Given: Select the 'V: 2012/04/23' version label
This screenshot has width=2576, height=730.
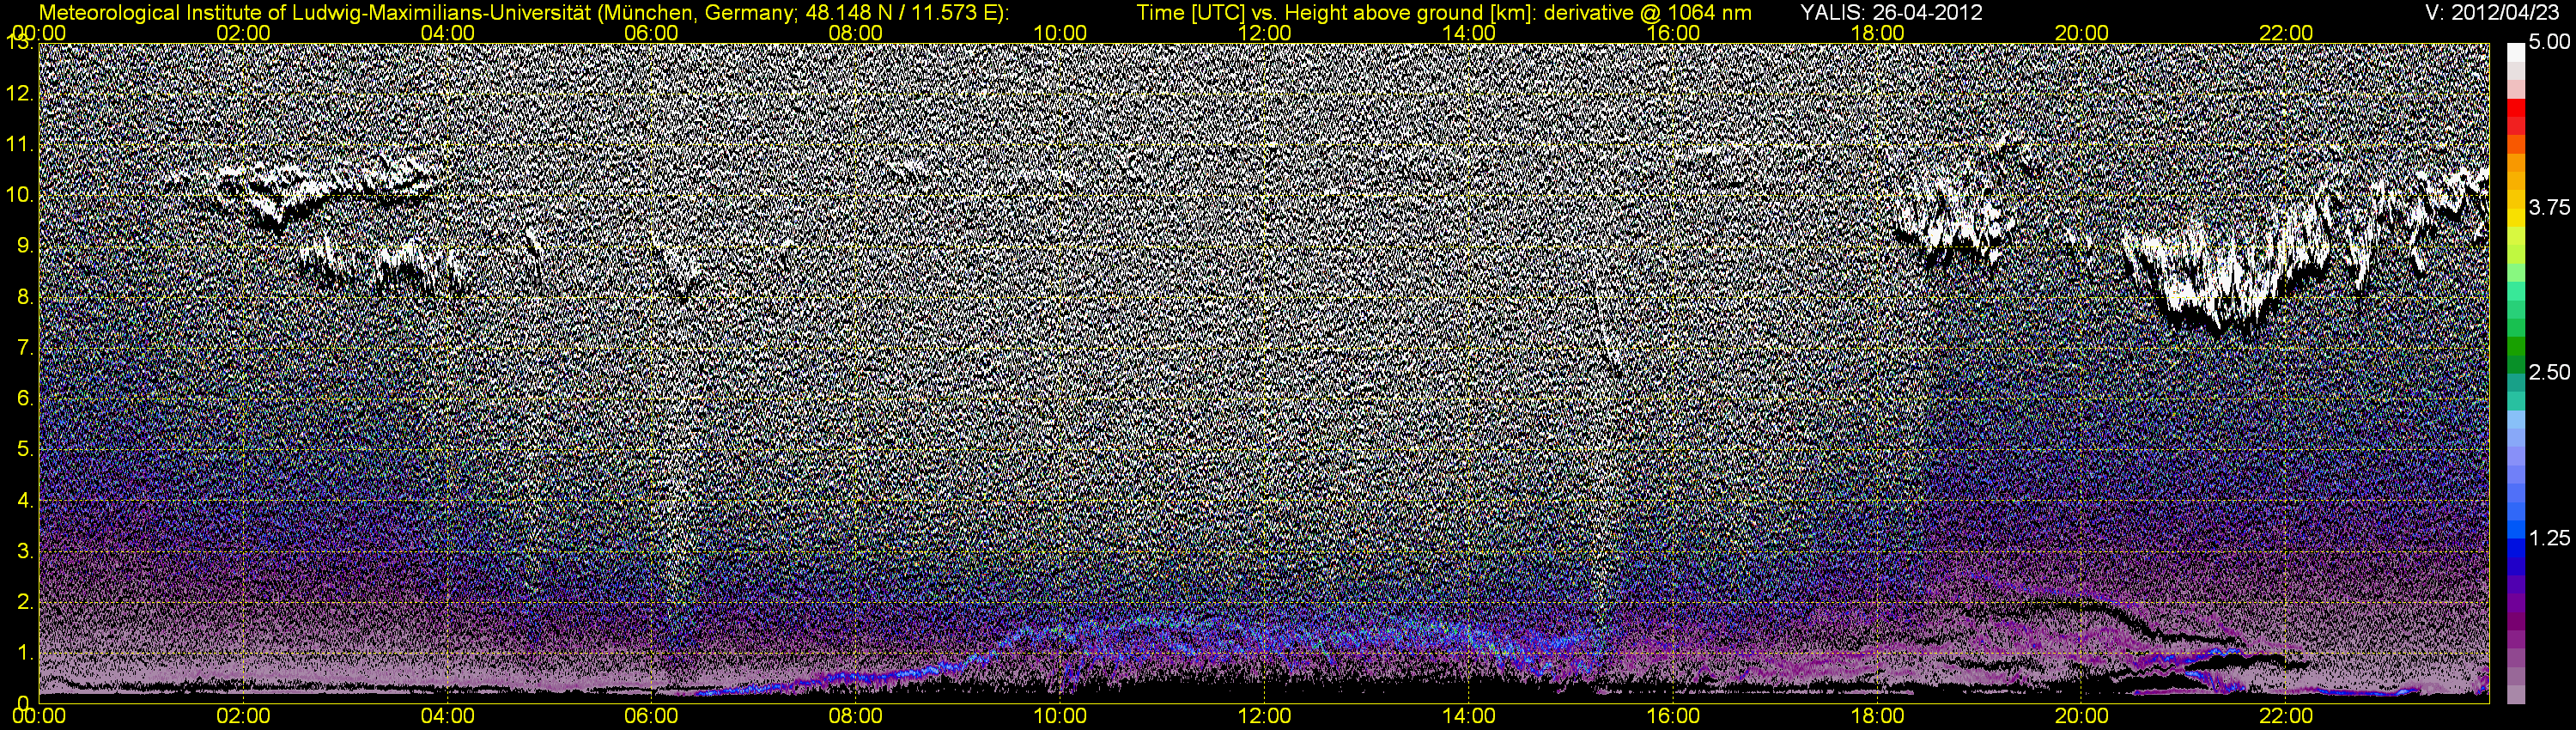Looking at the screenshot, I should pyautogui.click(x=2493, y=13).
